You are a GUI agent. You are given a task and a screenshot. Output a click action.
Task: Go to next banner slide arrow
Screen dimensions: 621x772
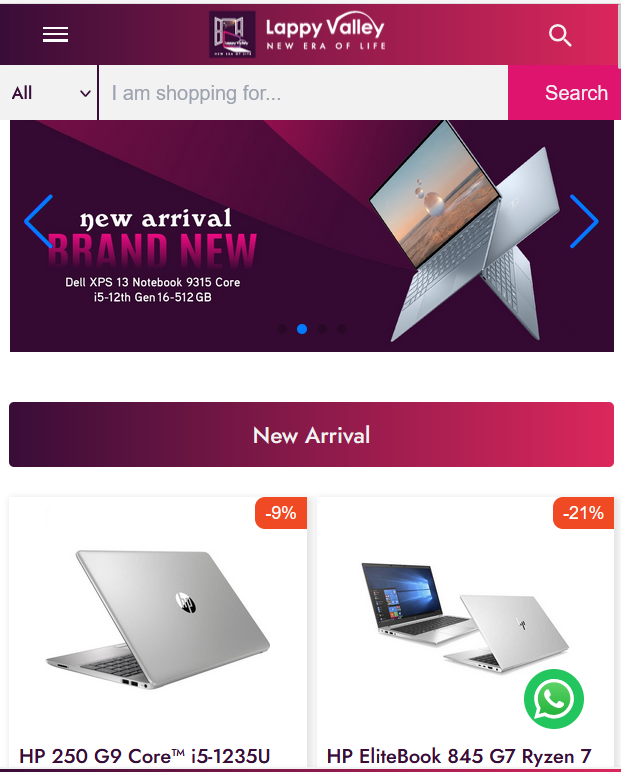(x=584, y=221)
